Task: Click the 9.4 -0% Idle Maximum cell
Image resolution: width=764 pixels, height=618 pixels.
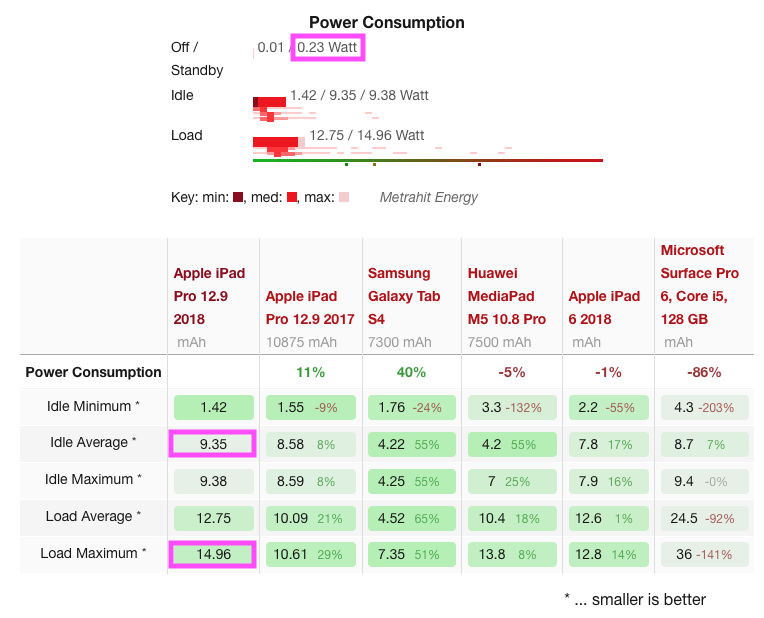Action: point(705,481)
